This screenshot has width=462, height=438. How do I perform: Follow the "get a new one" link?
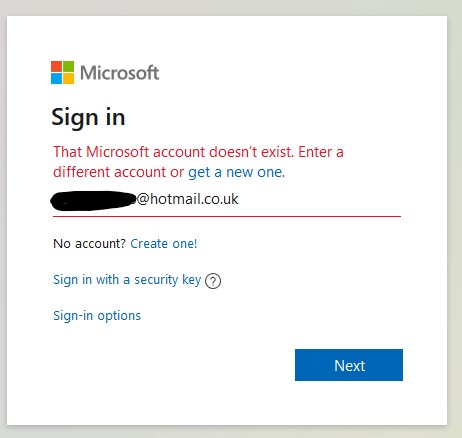click(x=236, y=172)
